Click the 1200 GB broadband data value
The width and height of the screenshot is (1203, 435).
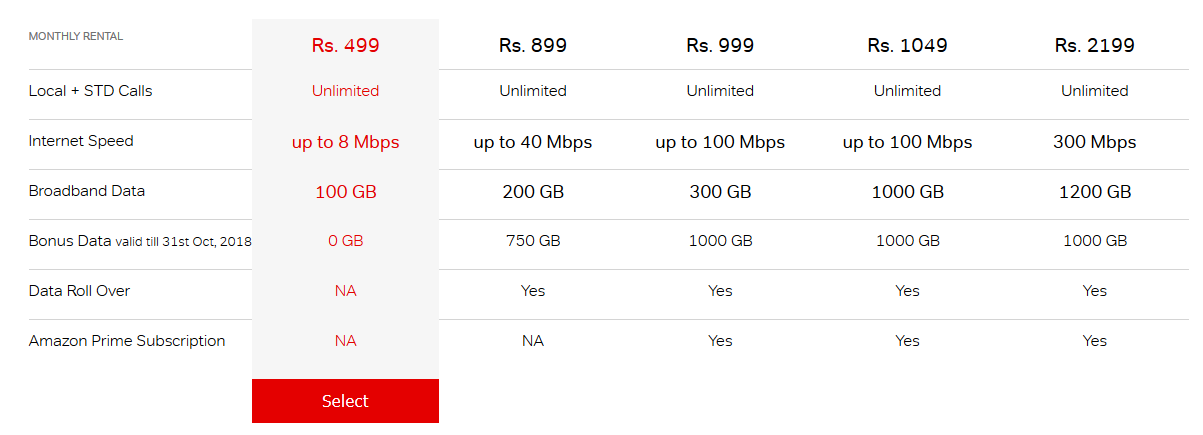(1094, 192)
